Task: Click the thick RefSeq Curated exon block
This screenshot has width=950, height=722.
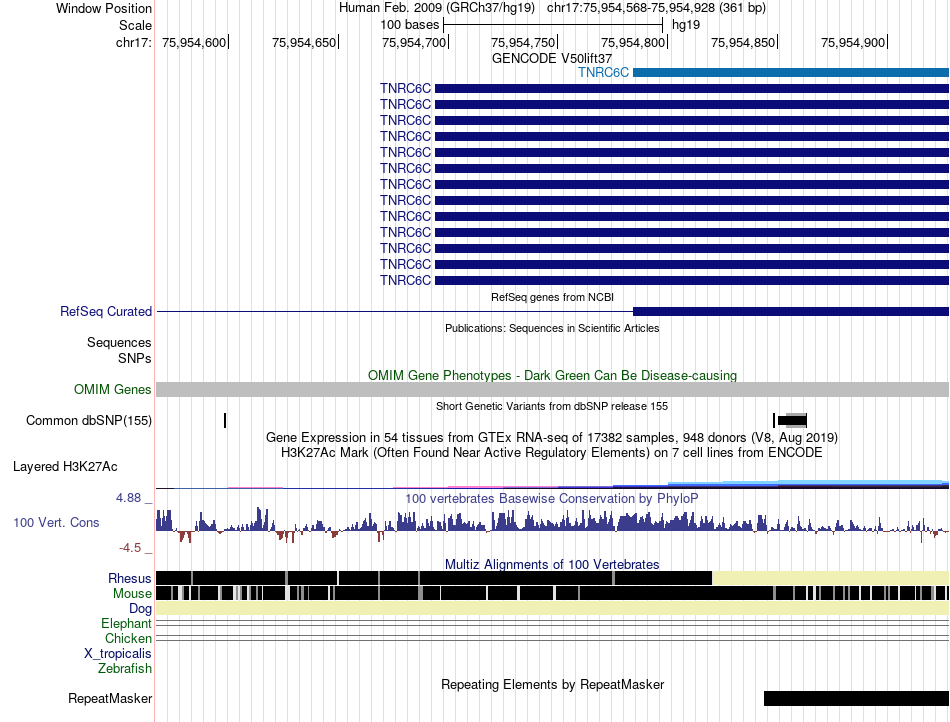Action: tap(791, 311)
